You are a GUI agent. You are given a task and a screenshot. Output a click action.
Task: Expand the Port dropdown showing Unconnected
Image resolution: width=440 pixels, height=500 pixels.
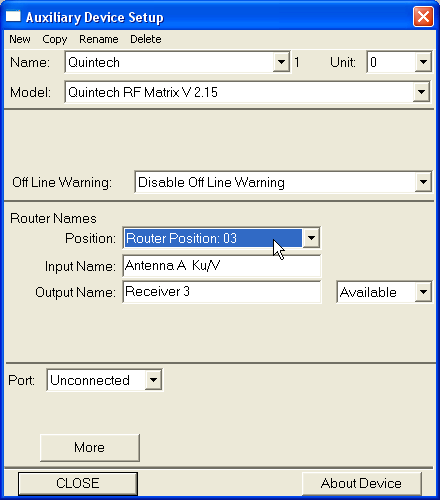tap(153, 380)
